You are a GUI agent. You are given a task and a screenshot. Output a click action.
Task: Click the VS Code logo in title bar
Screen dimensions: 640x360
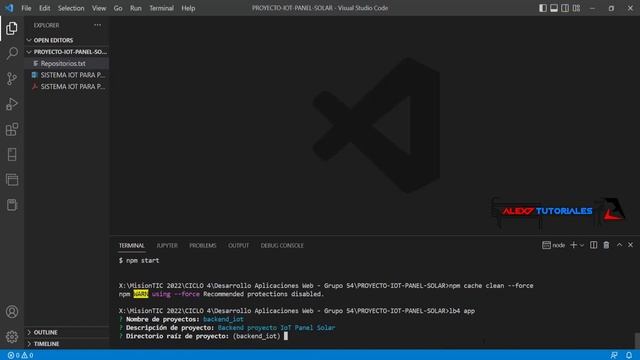tap(9, 8)
